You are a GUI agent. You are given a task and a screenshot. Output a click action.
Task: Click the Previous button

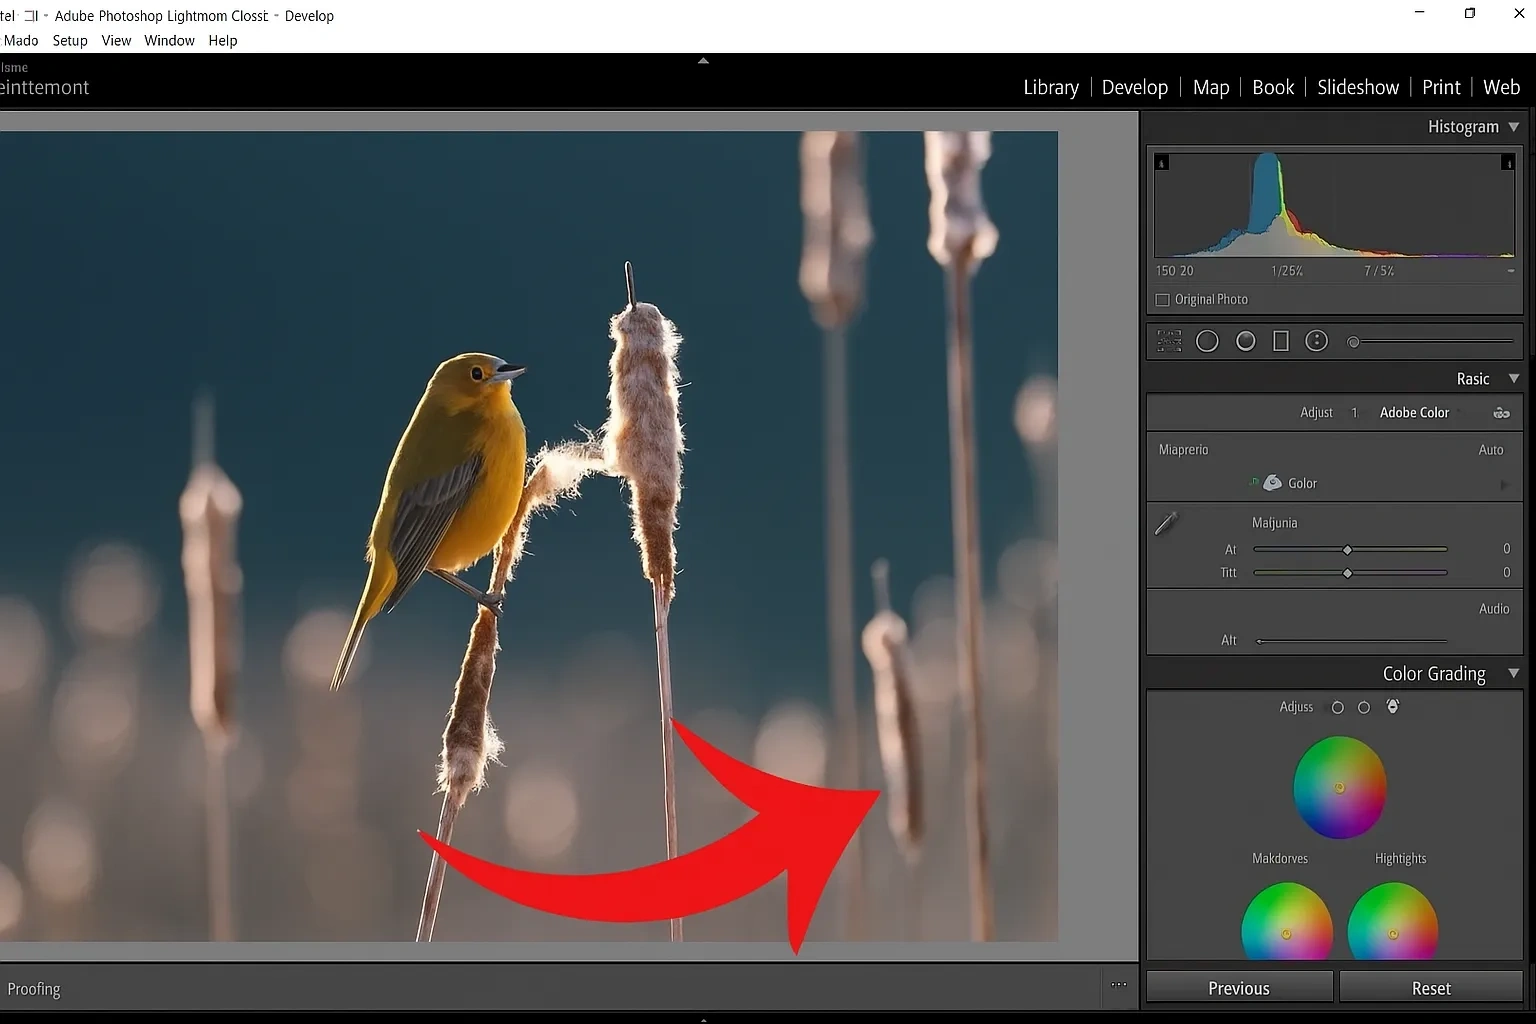(x=1238, y=987)
